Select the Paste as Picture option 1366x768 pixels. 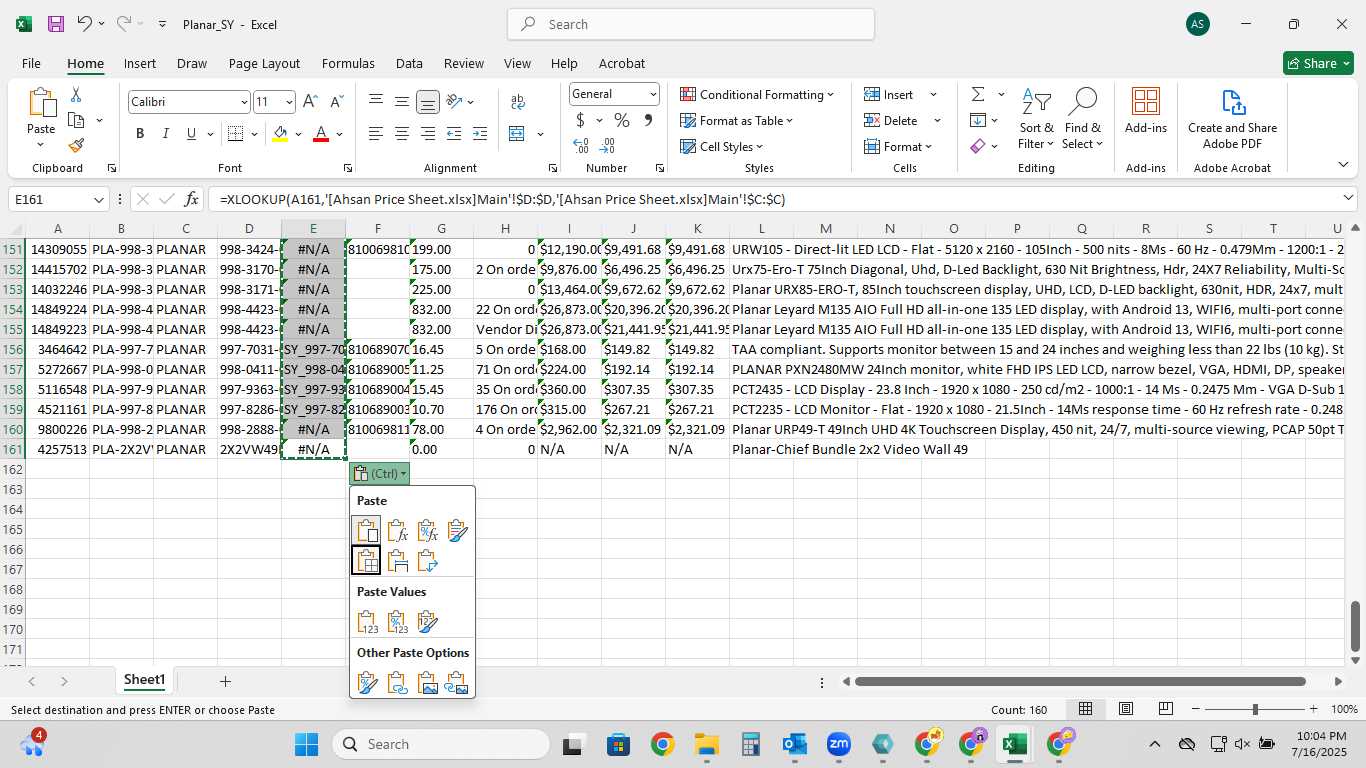pyautogui.click(x=427, y=683)
